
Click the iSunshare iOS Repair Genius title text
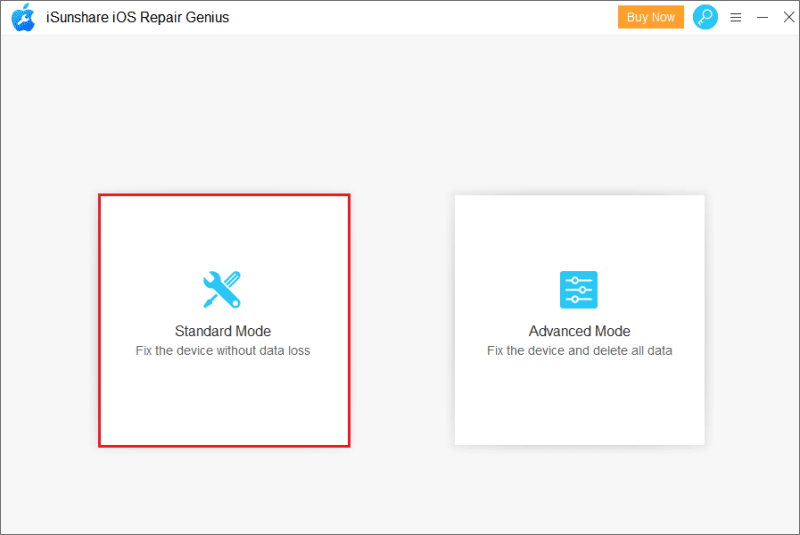(137, 17)
